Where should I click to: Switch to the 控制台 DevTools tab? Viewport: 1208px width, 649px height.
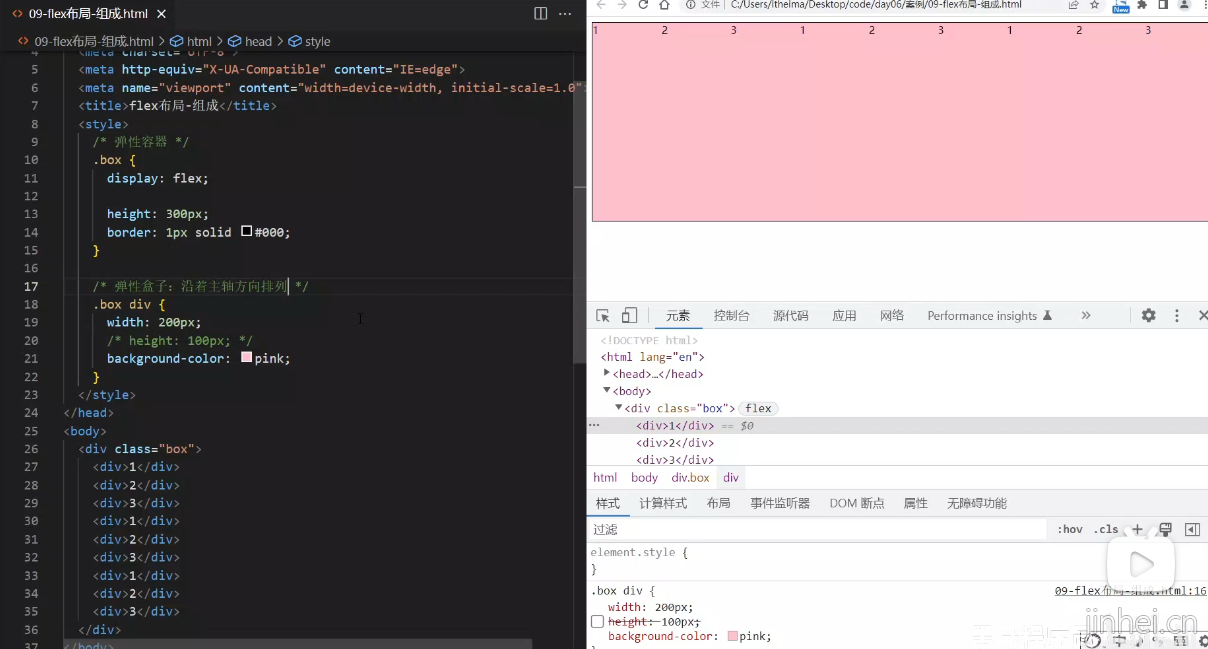click(732, 316)
